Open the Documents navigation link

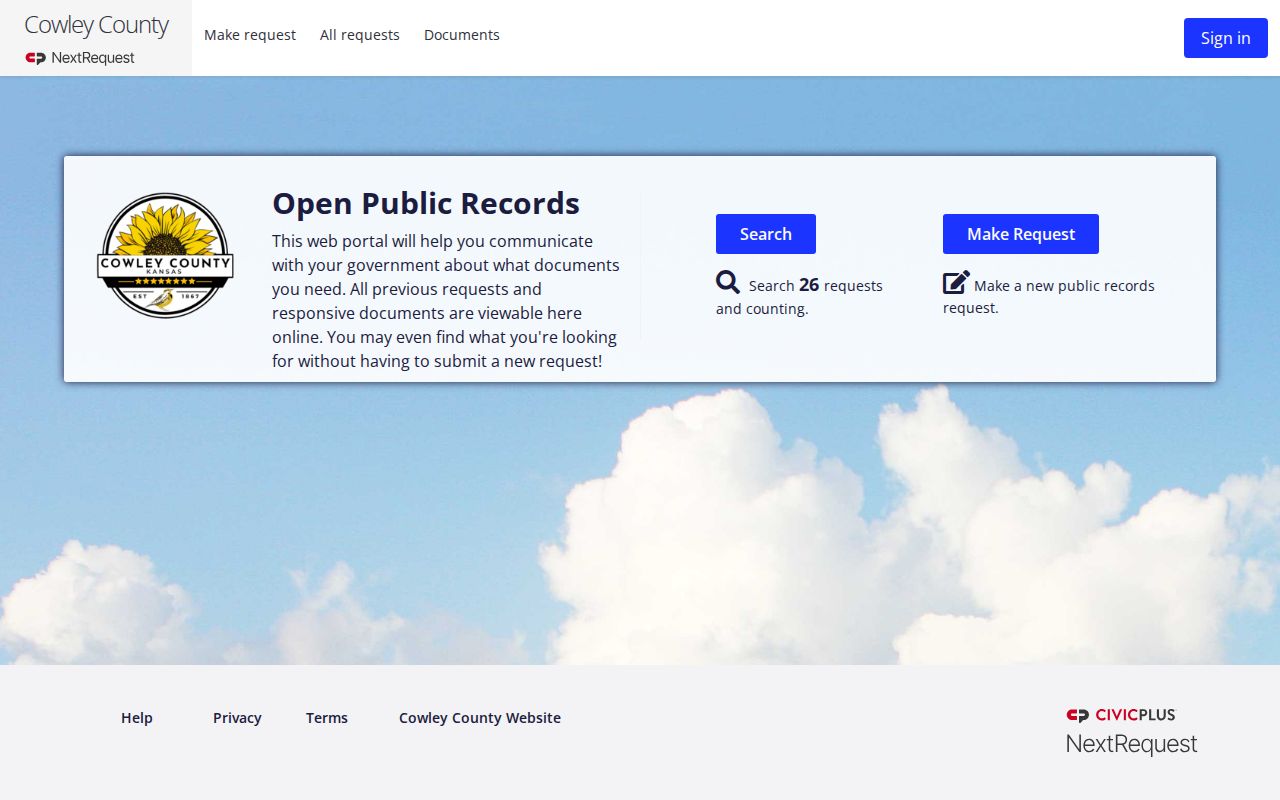point(462,35)
